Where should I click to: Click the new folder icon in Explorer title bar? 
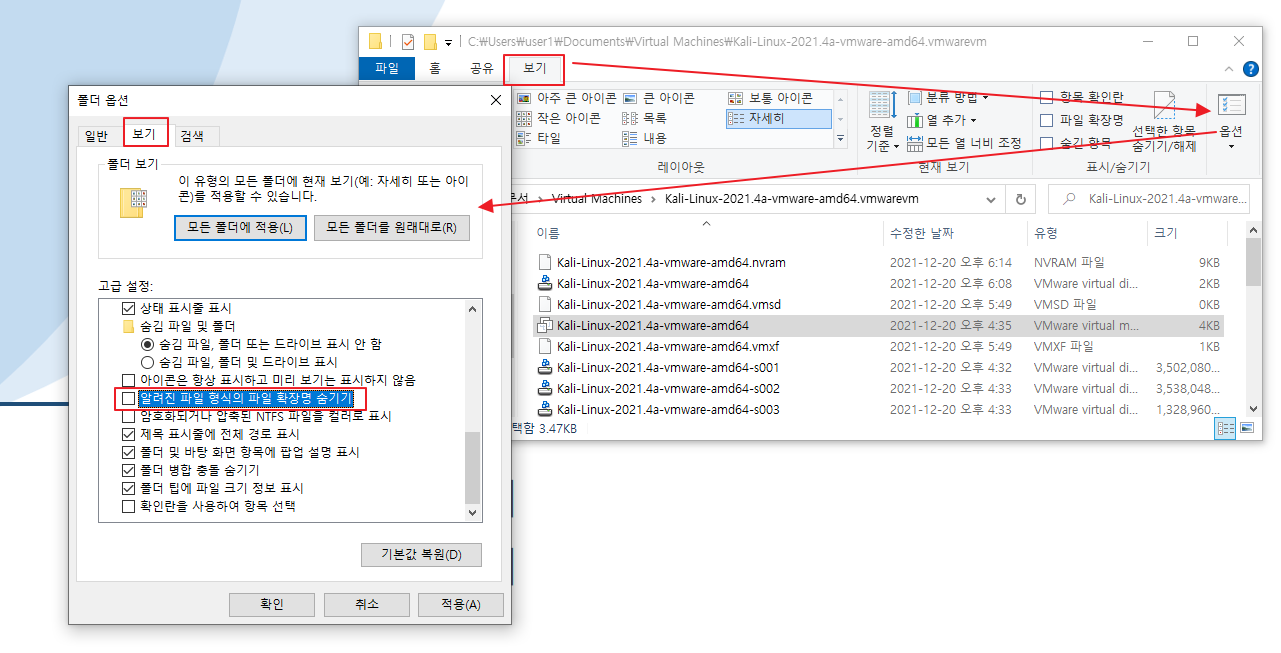pos(430,42)
